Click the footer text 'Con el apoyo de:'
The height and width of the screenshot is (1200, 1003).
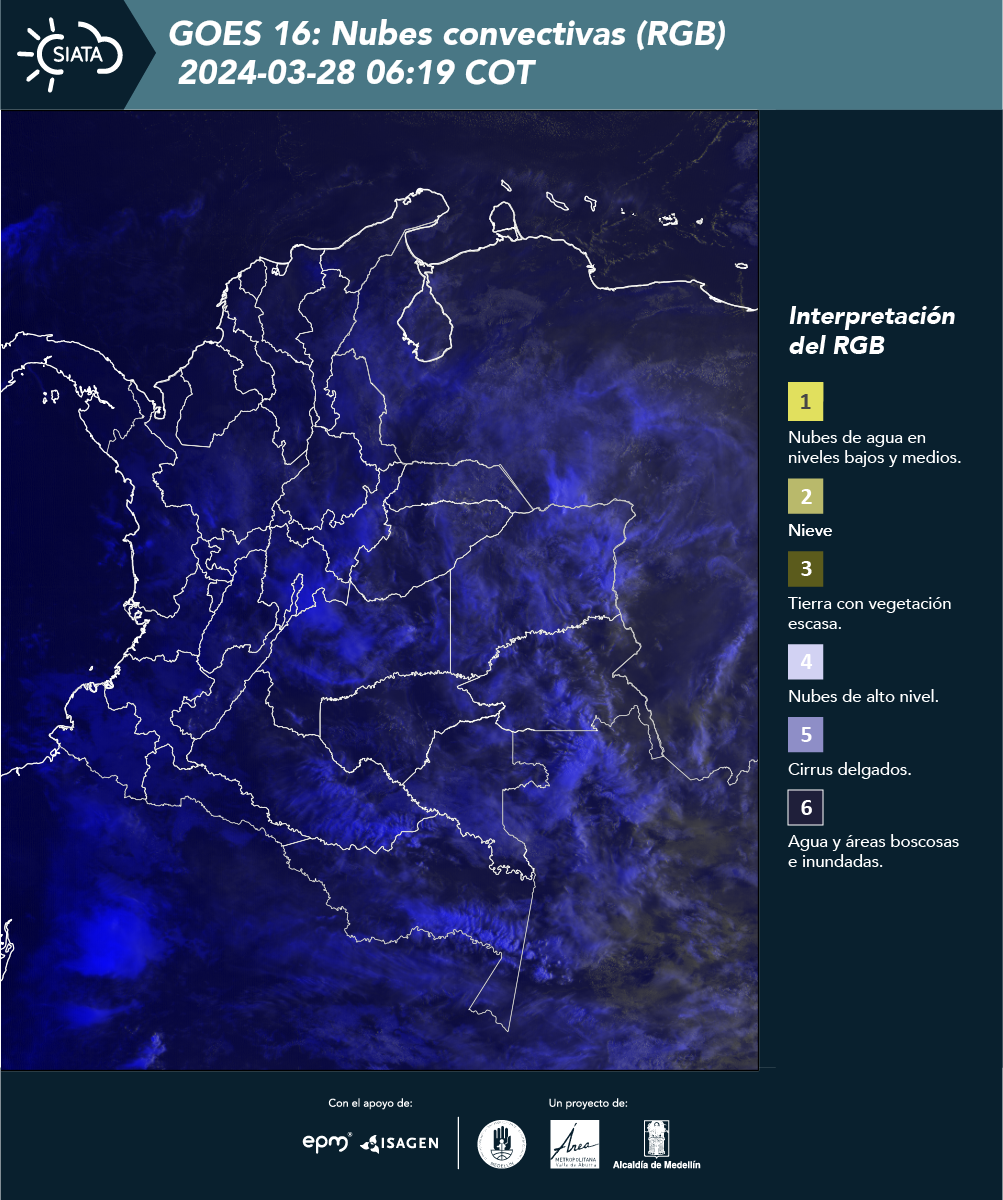tap(370, 1103)
